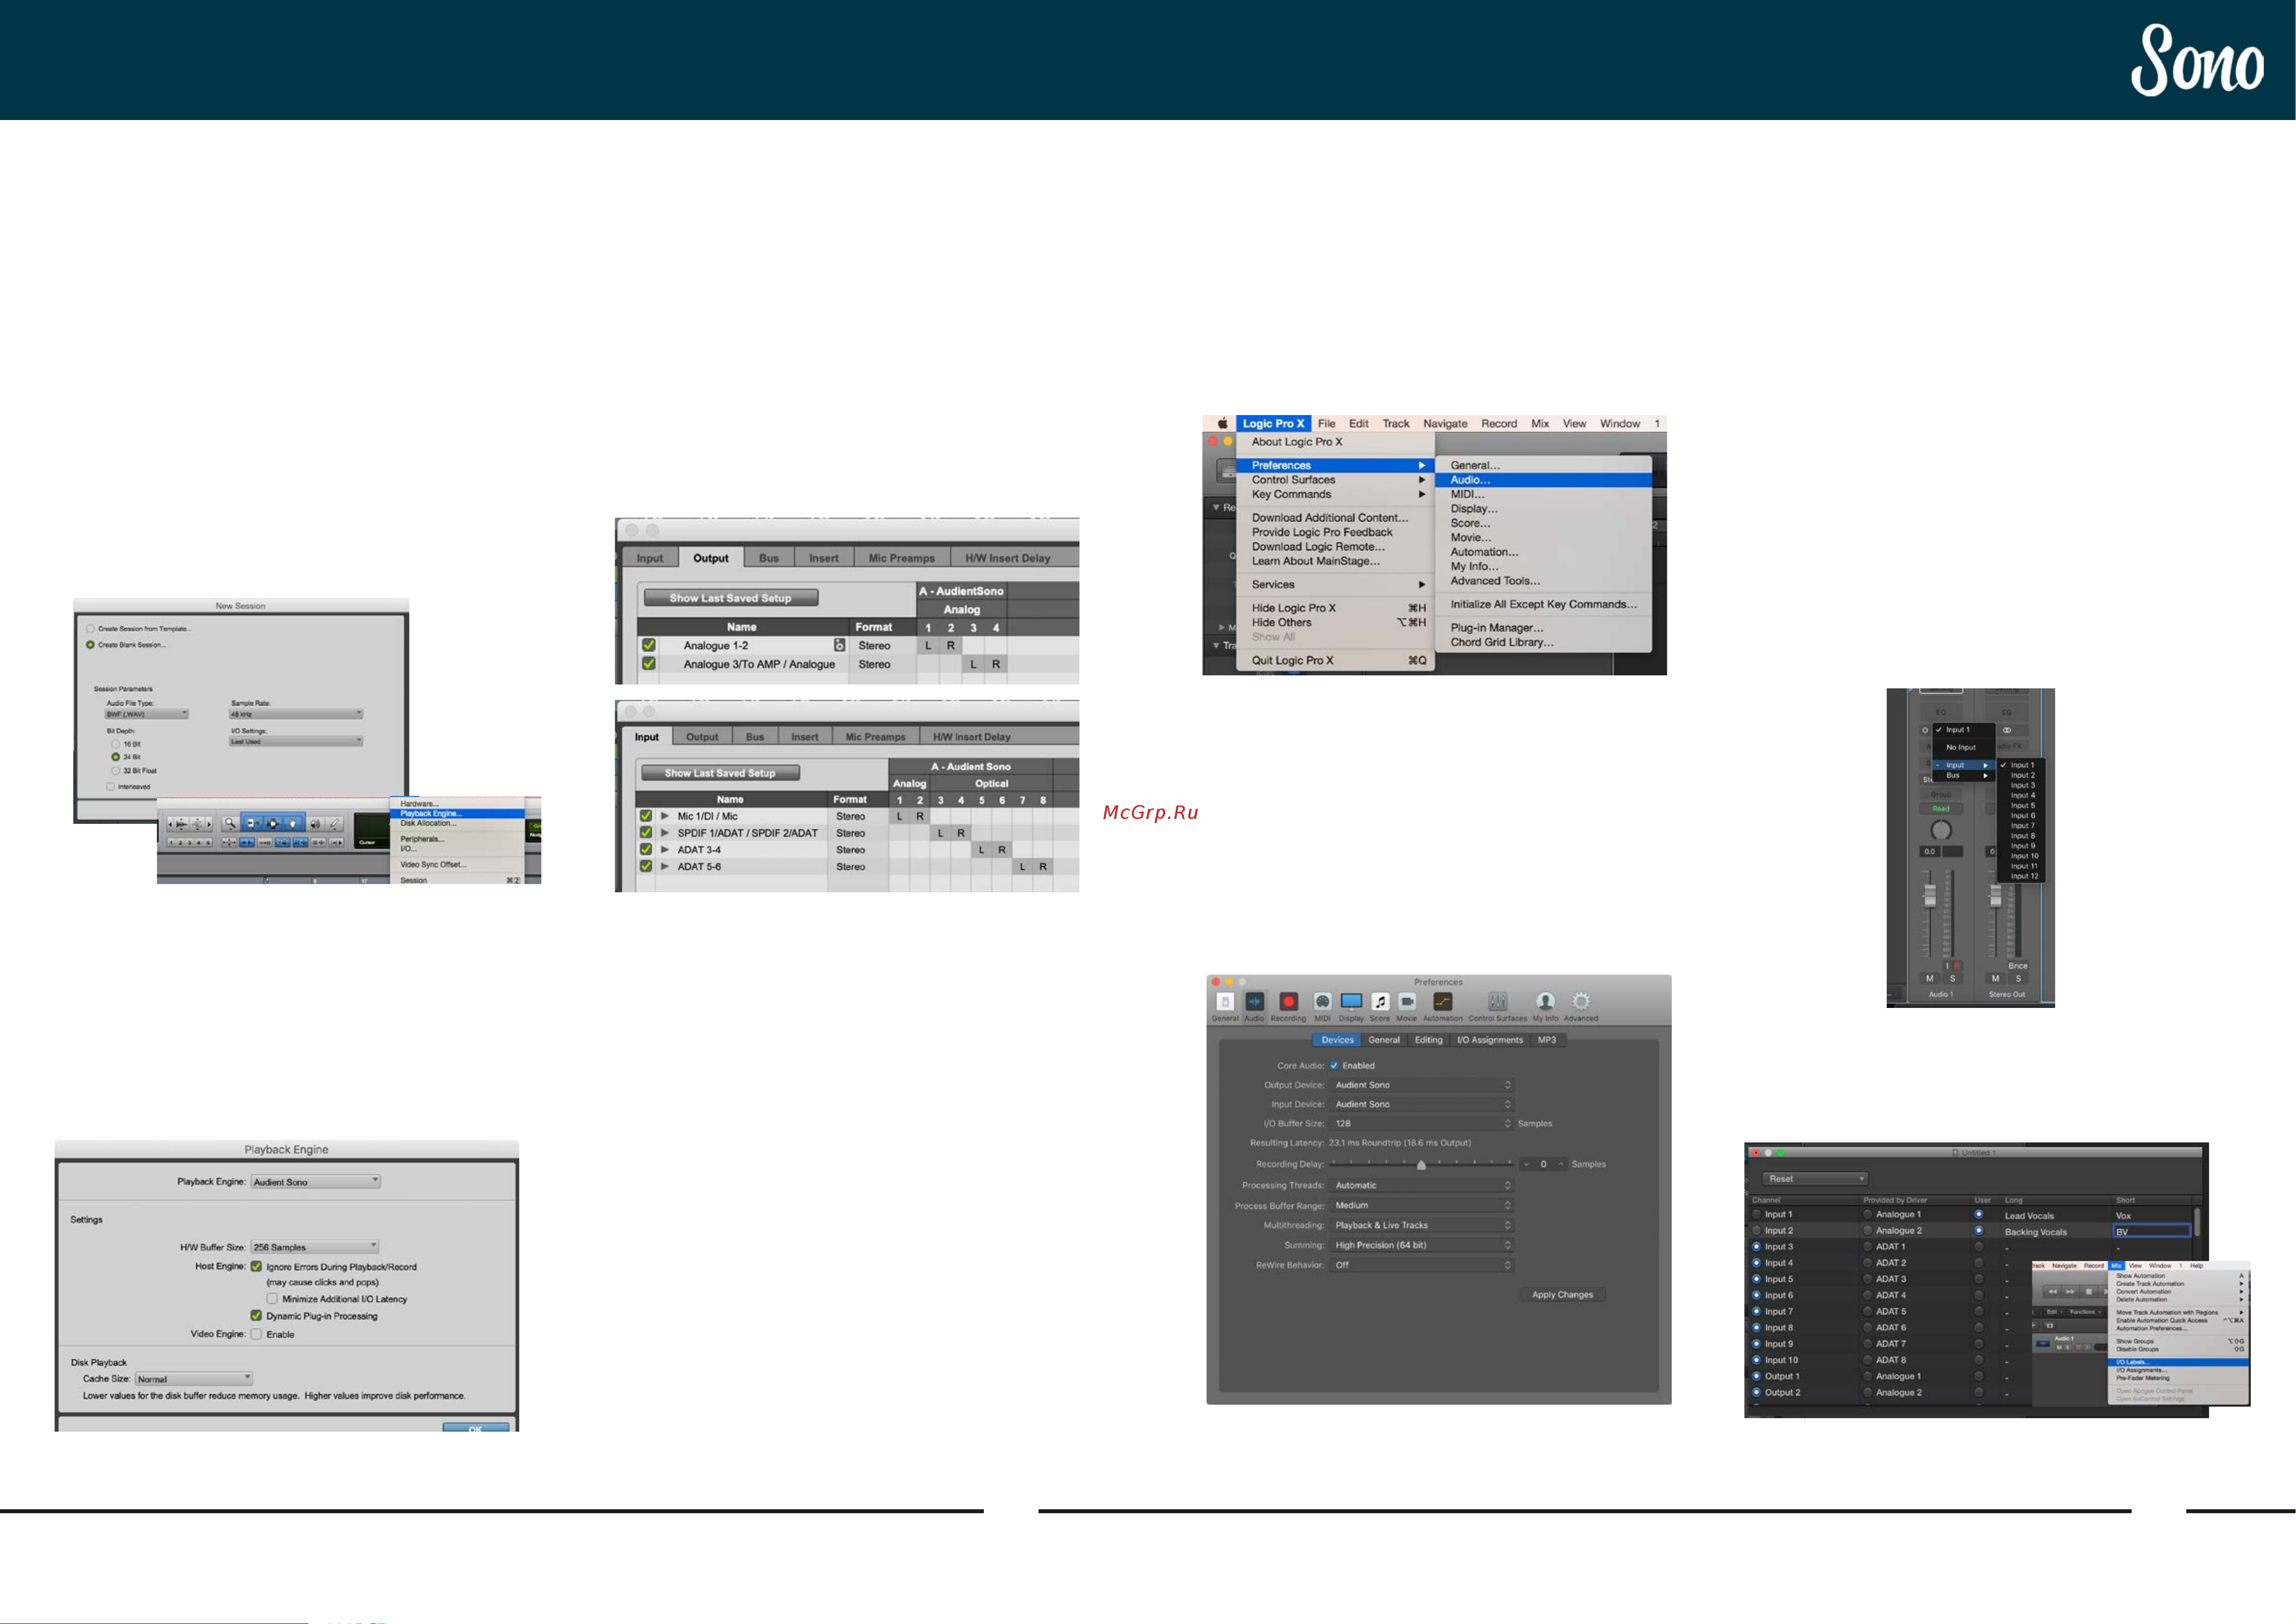Toggle Dynamic Plug-in Processing checkbox
This screenshot has height=1624, width=2296.
(256, 1316)
